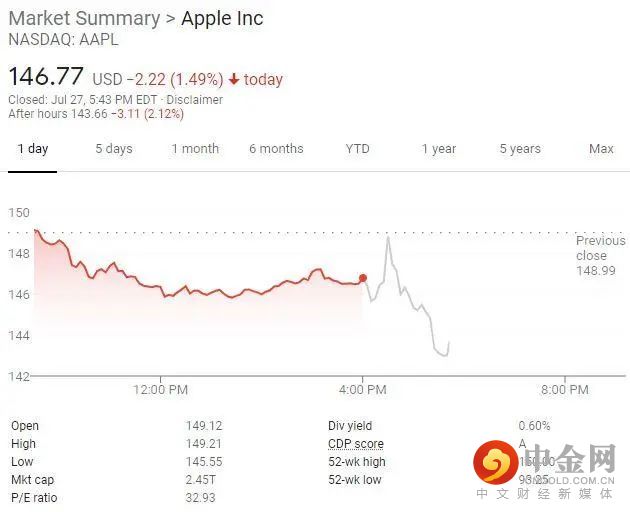This screenshot has width=630, height=512.
Task: Select the YTD range tab
Action: pyautogui.click(x=357, y=149)
